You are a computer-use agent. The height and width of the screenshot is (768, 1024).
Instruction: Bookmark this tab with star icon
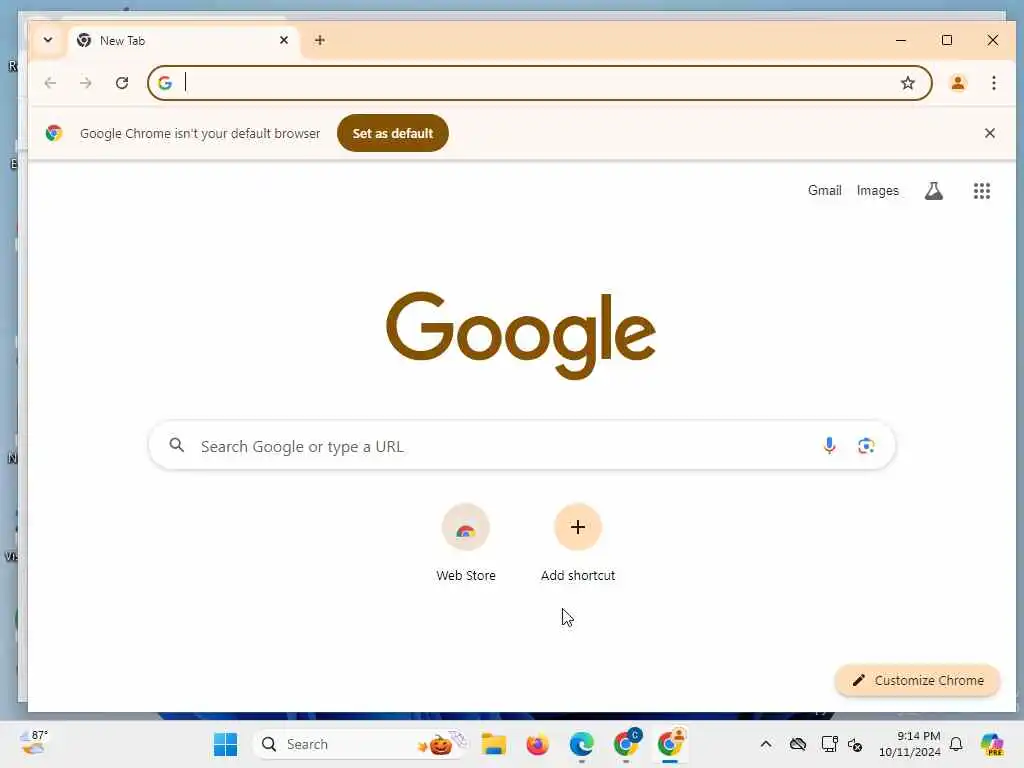(x=908, y=83)
